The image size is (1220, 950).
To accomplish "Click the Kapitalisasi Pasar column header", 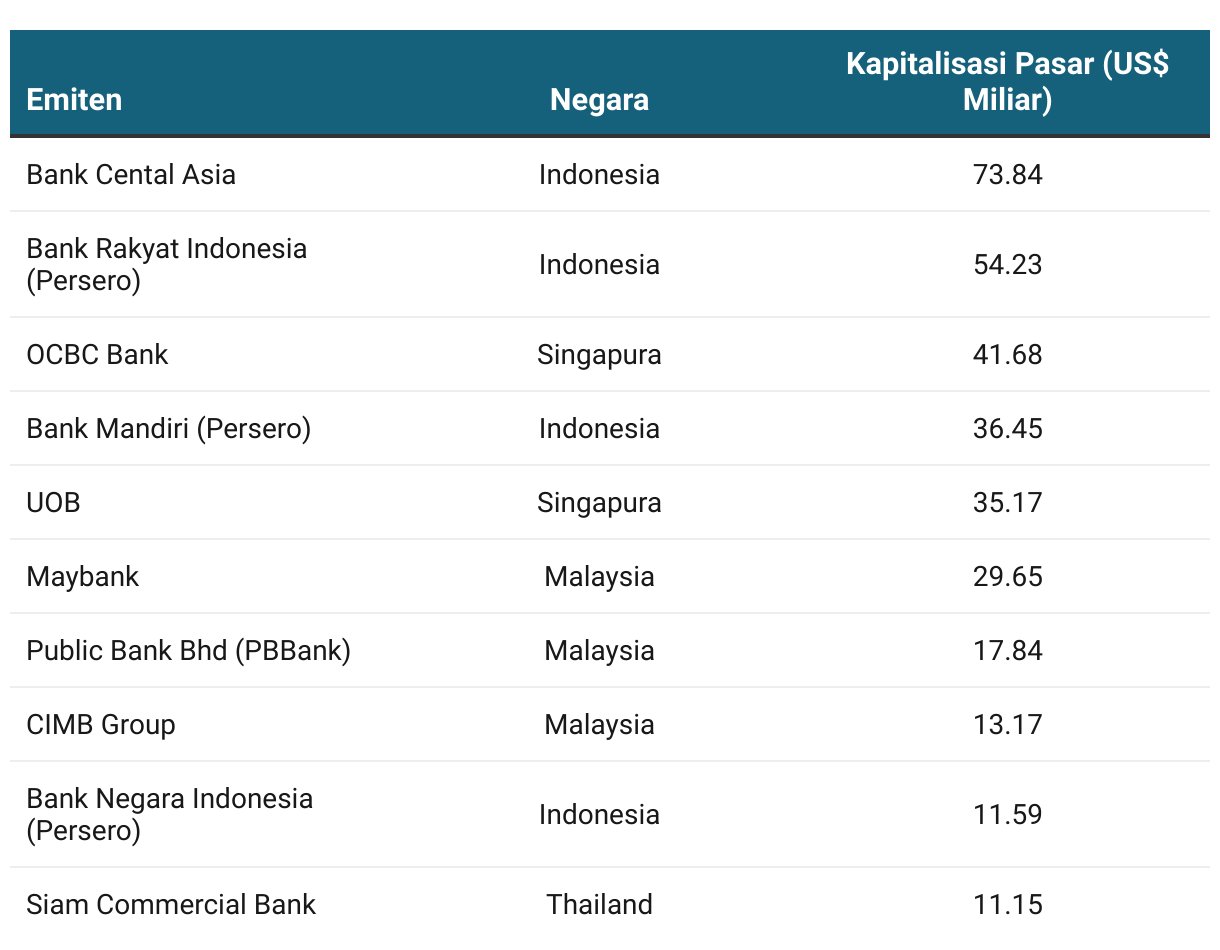I will coord(1007,82).
